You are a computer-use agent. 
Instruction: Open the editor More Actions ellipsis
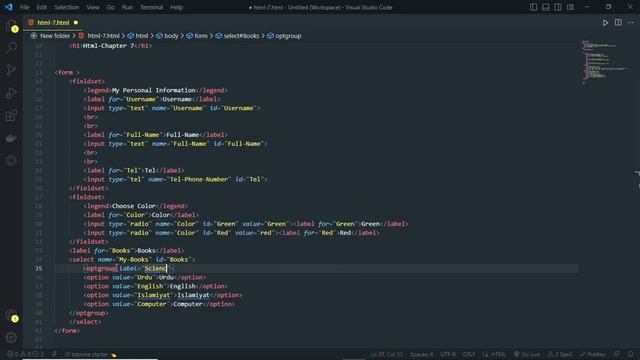click(x=631, y=22)
